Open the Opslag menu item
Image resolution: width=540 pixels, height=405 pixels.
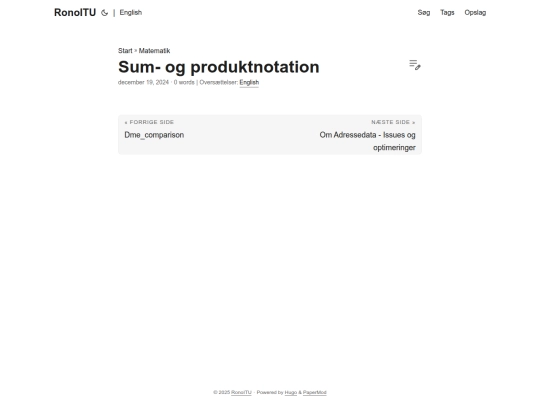(x=475, y=12)
